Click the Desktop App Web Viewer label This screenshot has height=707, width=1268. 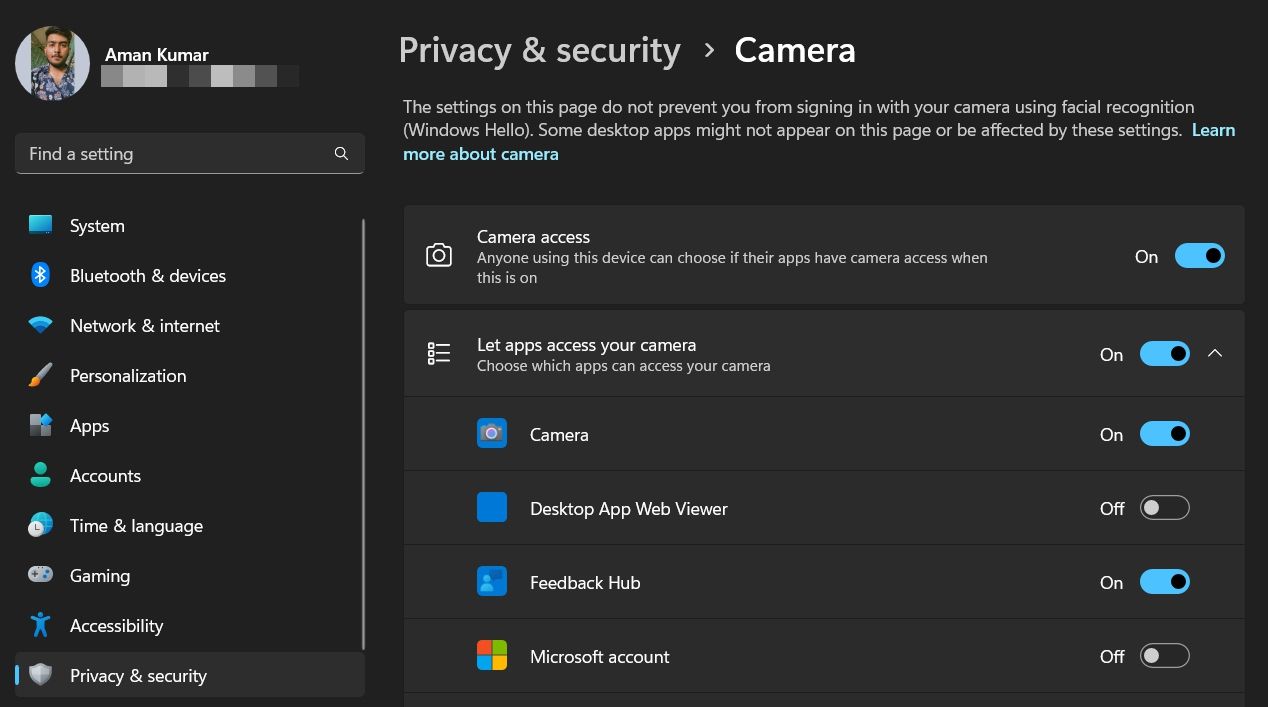click(x=629, y=508)
